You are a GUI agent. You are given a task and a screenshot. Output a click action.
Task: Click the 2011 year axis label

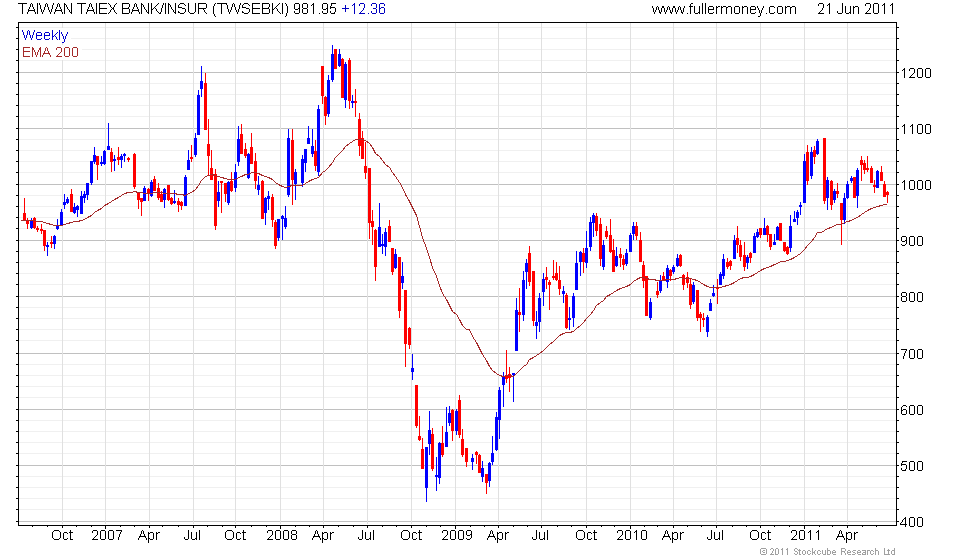click(x=806, y=536)
